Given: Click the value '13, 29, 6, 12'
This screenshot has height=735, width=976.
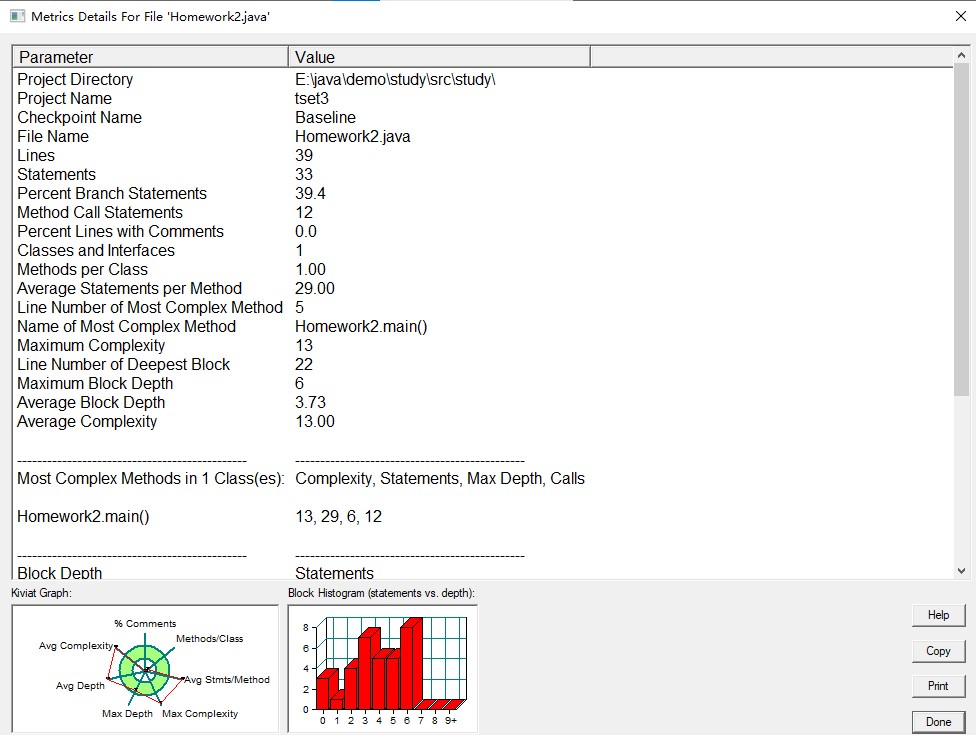Looking at the screenshot, I should tap(339, 516).
